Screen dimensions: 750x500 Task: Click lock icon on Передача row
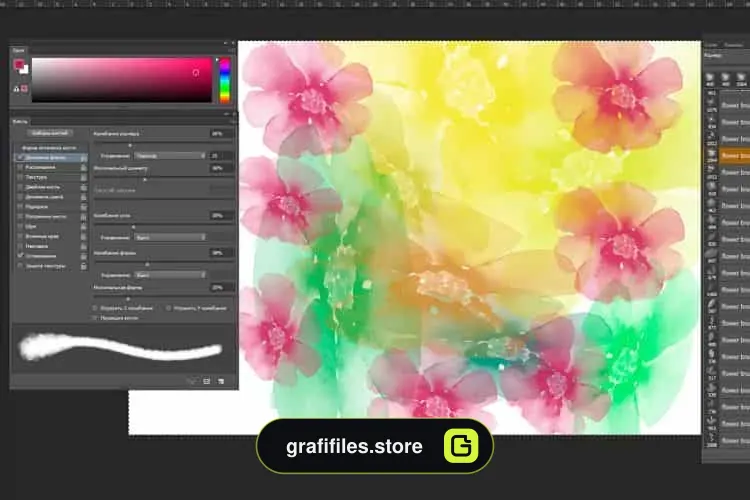(x=84, y=207)
